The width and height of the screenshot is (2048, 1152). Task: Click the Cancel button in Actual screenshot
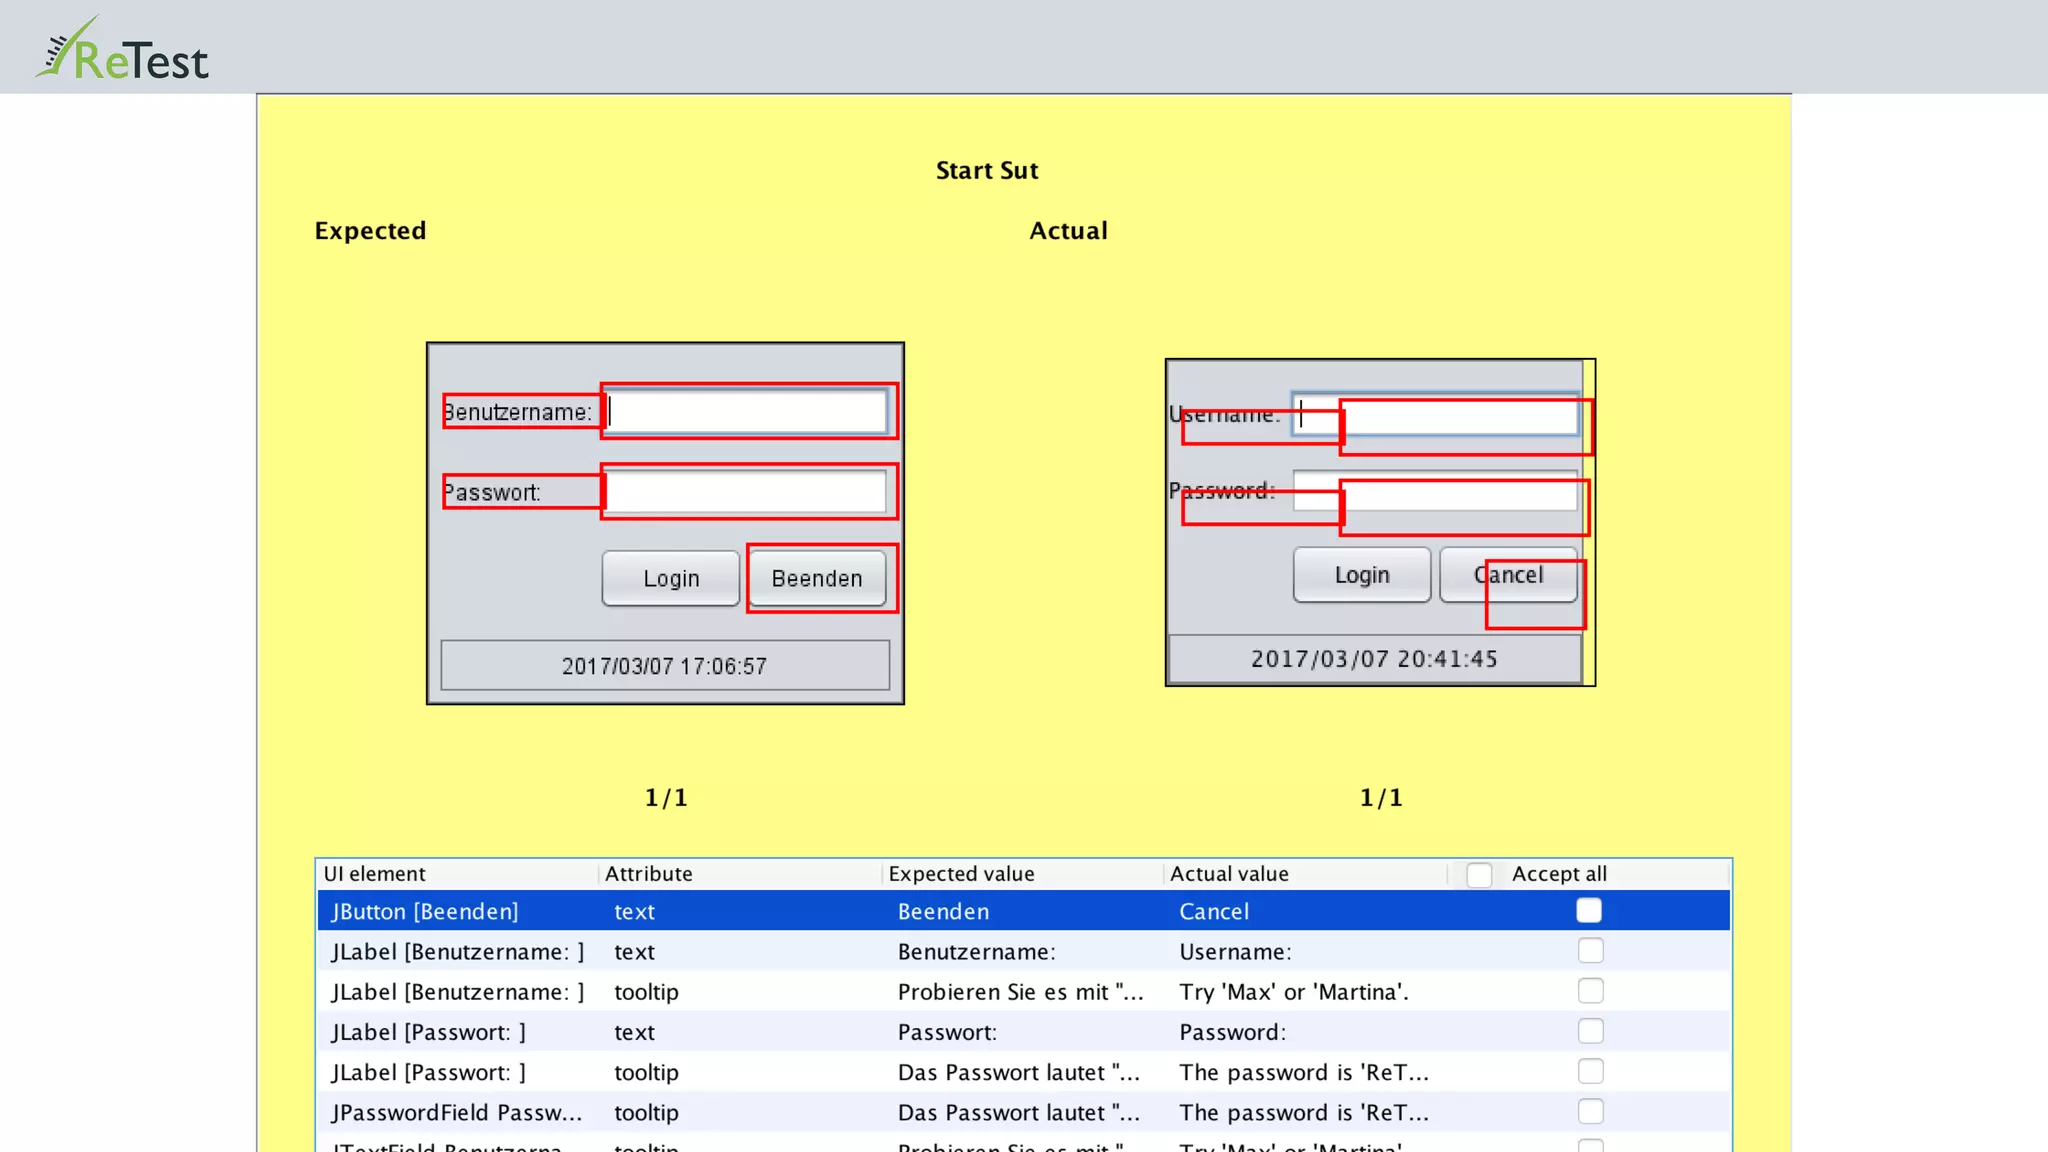[1508, 575]
